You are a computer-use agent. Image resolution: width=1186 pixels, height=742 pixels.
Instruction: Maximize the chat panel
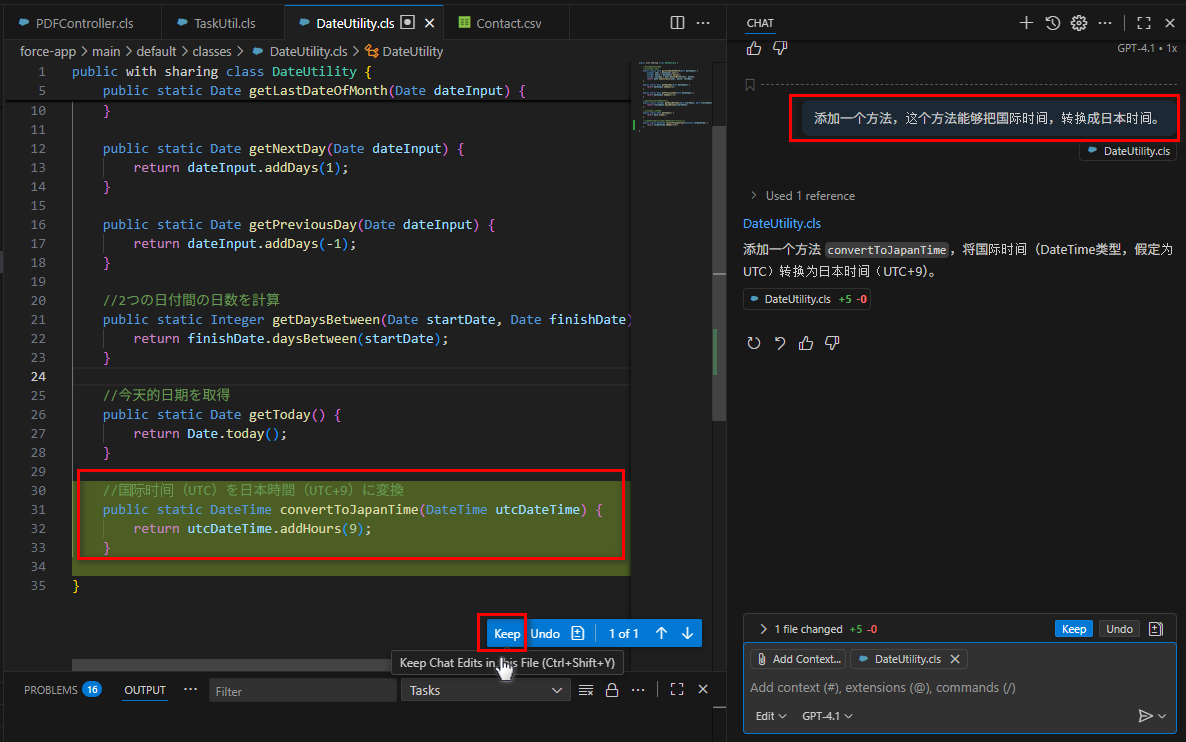point(1144,23)
